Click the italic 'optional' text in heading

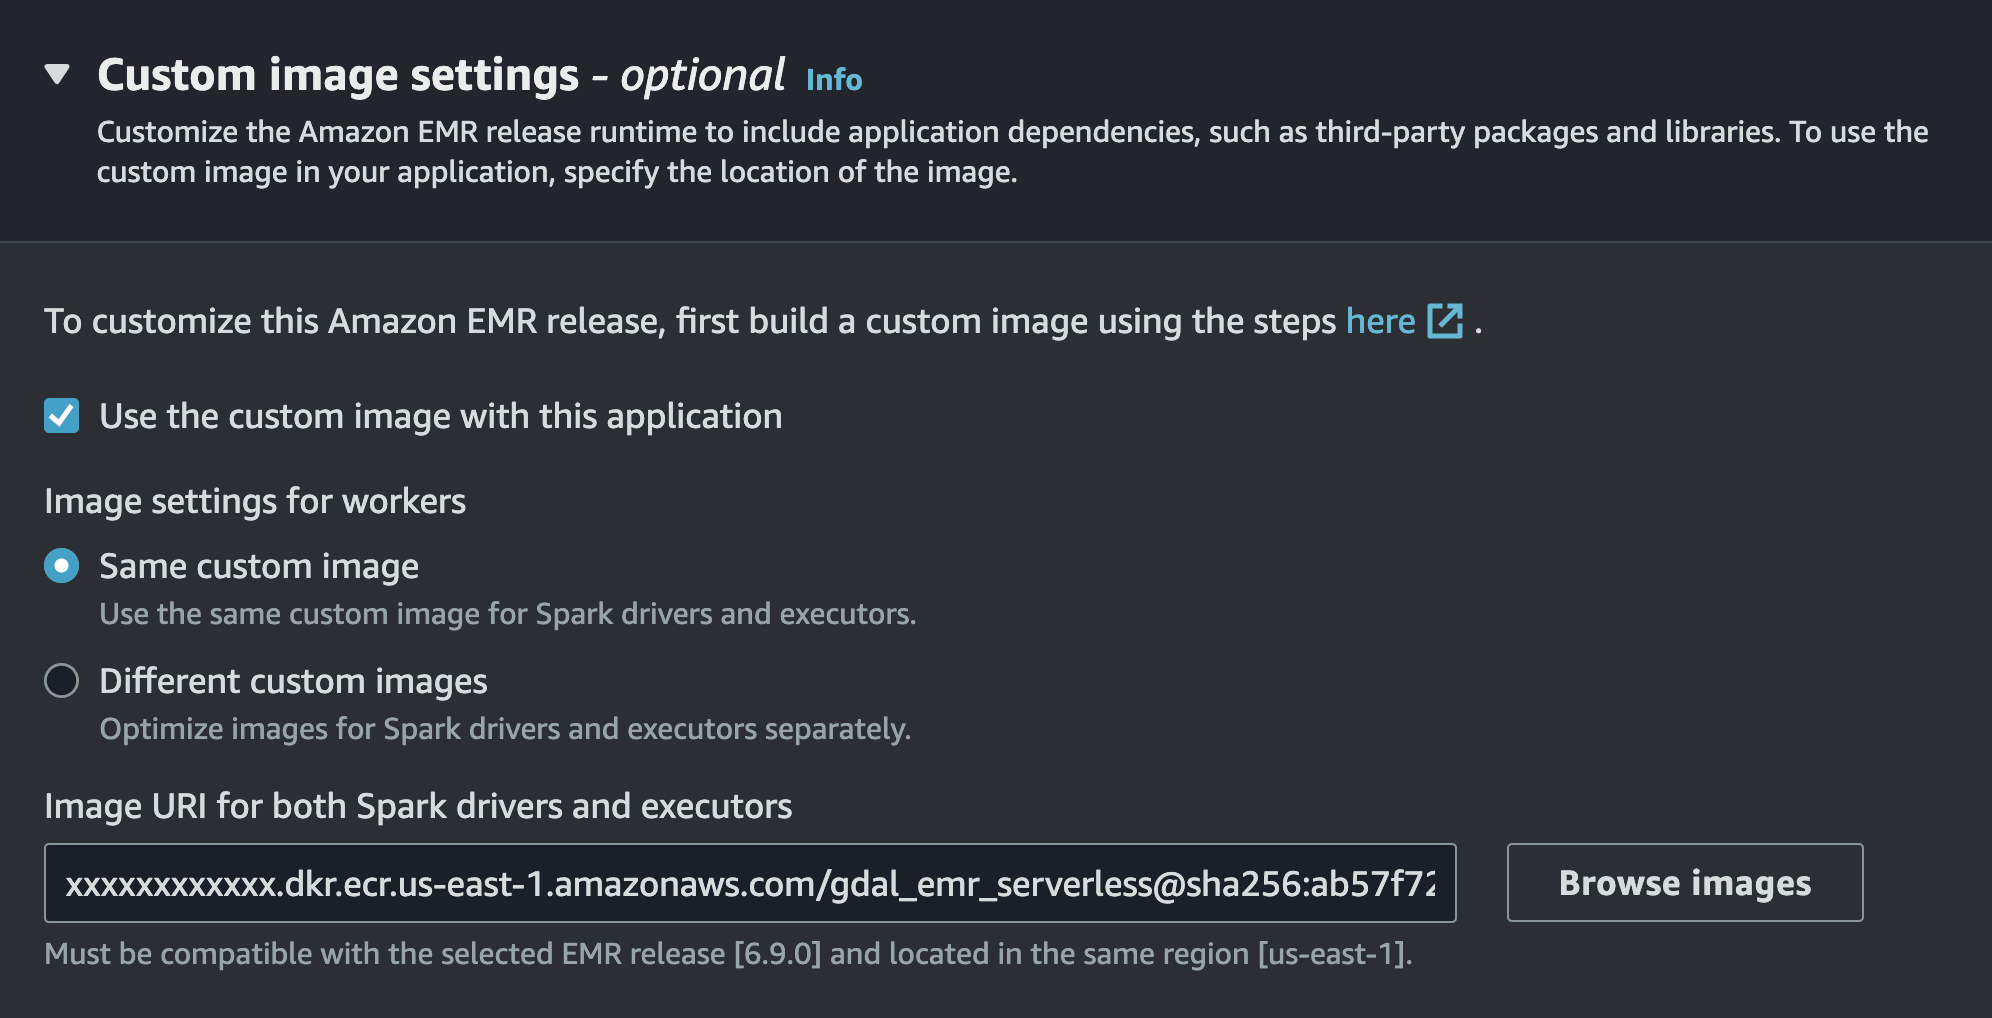point(702,76)
